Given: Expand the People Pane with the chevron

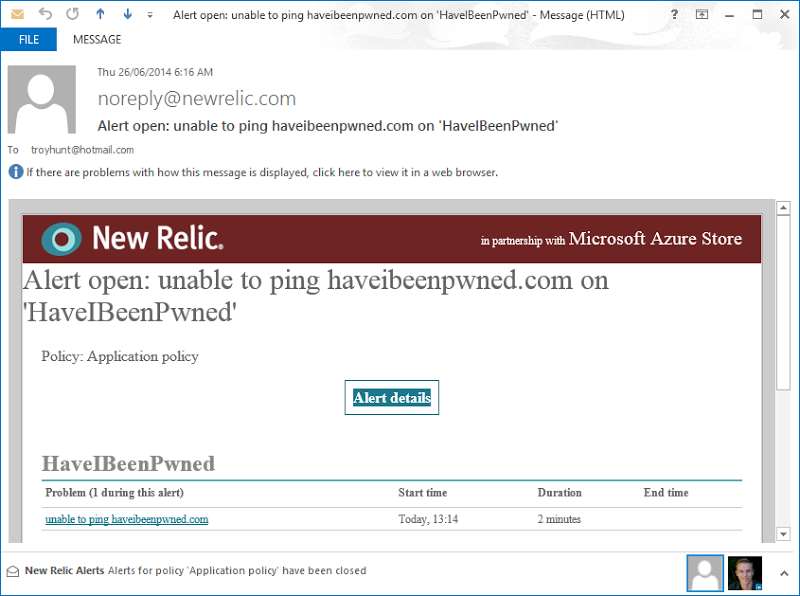Looking at the screenshot, I should [x=783, y=572].
